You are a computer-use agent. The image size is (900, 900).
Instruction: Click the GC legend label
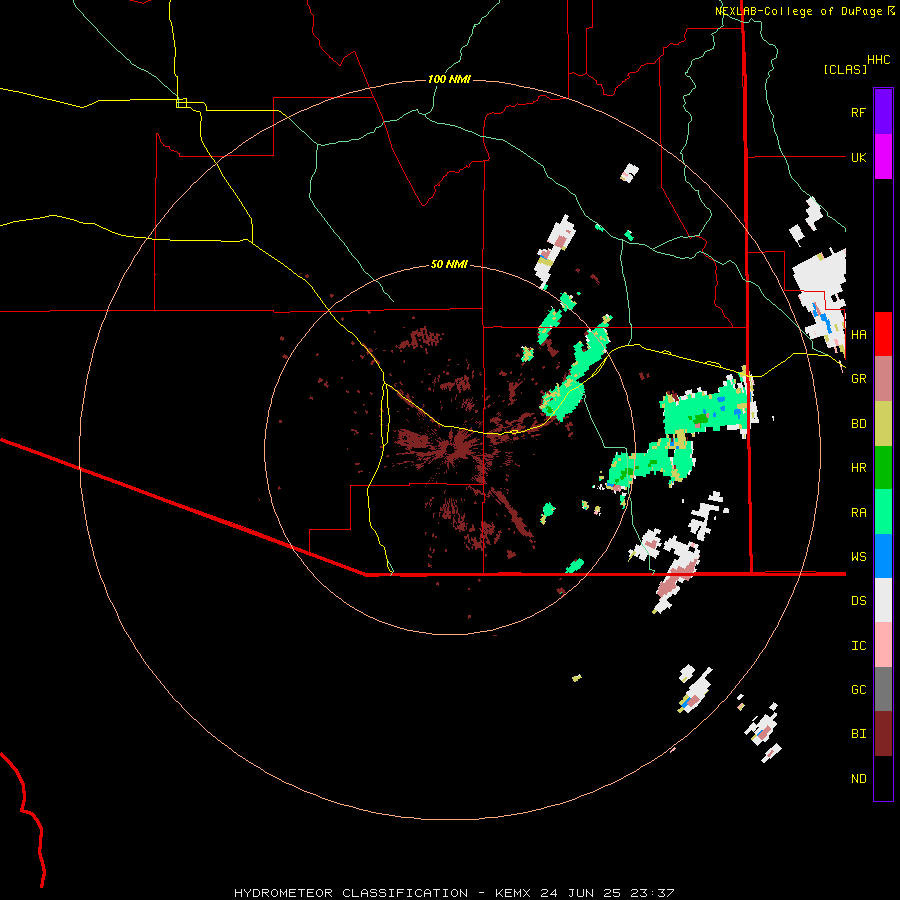point(858,690)
